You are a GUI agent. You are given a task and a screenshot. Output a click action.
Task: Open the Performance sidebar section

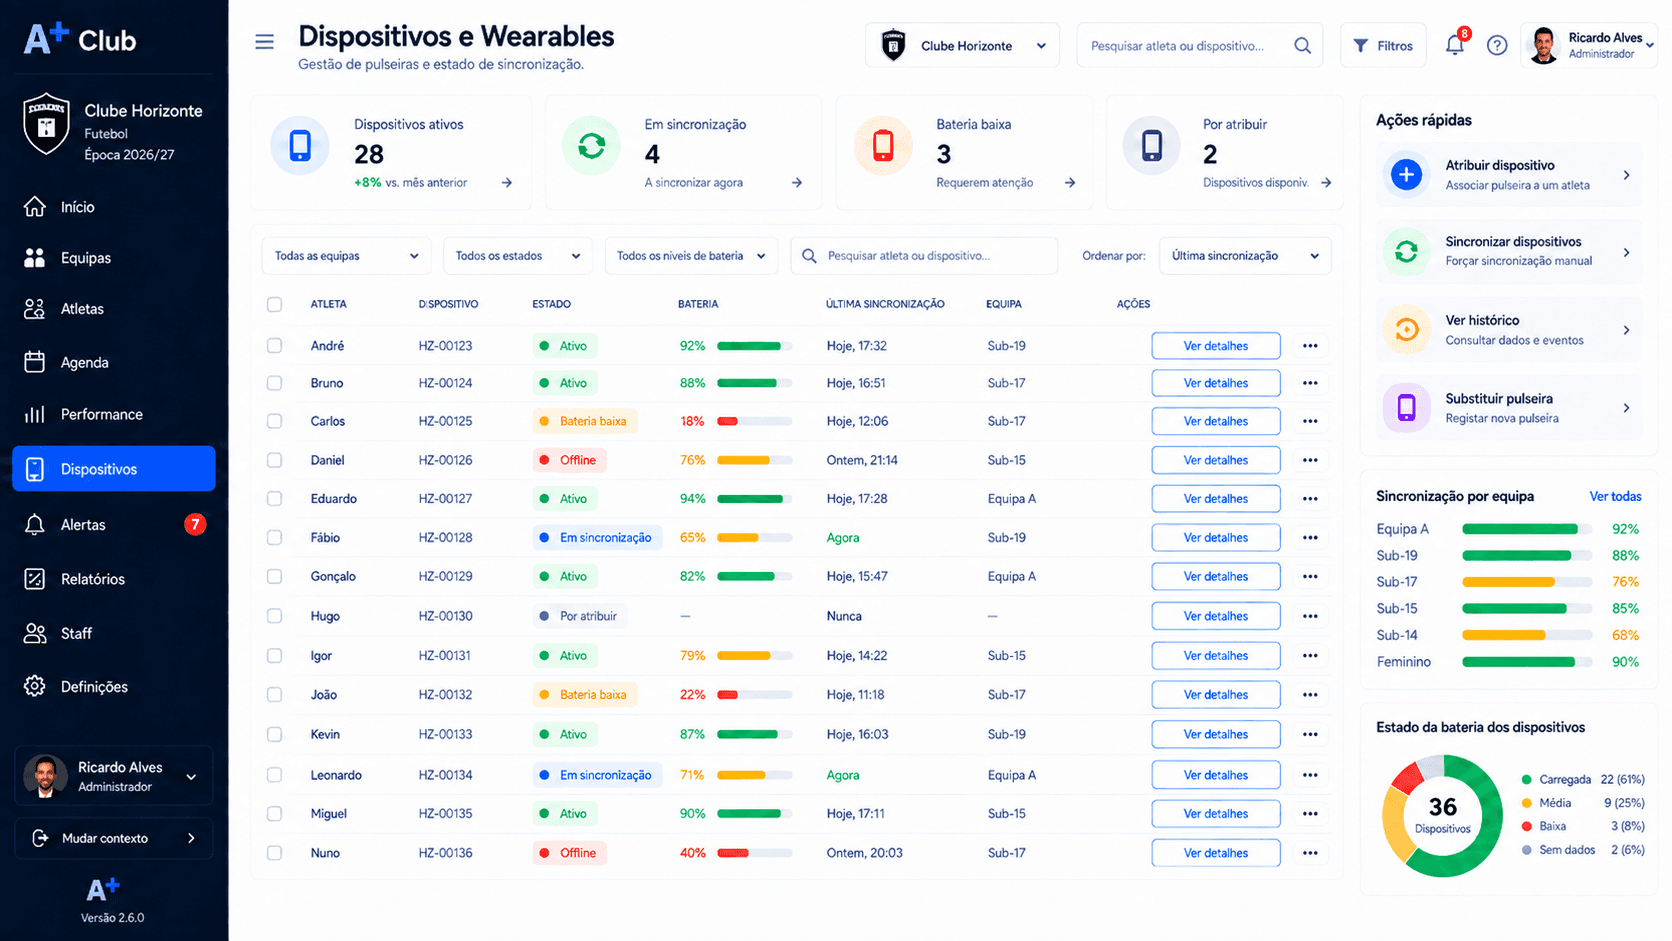pyautogui.click(x=114, y=414)
